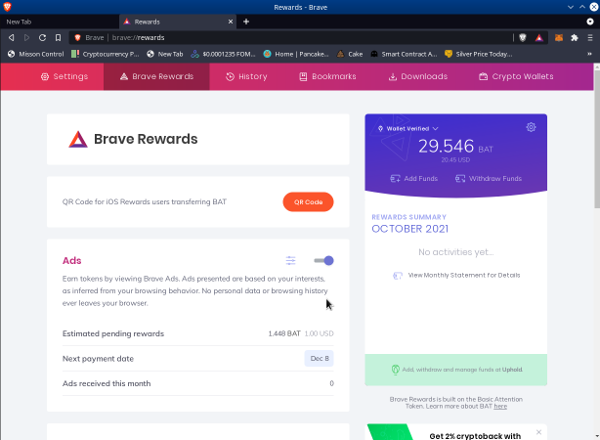600x440 pixels.
Task: Click the Ads received this month row
Action: 198,383
